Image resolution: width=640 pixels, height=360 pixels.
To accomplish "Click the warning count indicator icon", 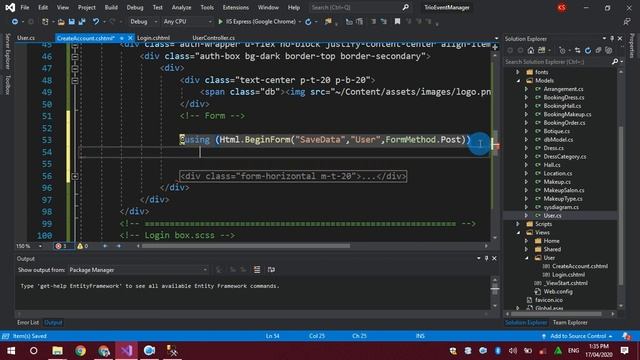I will coord(80,246).
